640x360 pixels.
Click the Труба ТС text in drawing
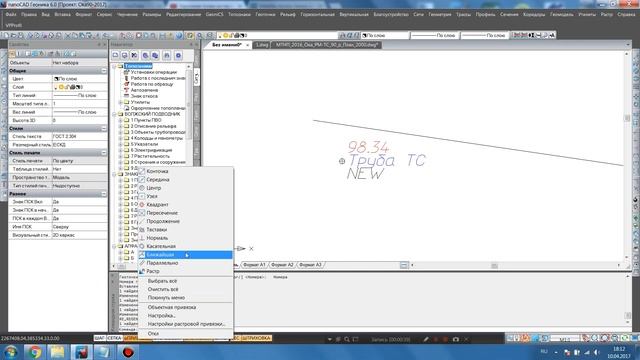click(387, 160)
